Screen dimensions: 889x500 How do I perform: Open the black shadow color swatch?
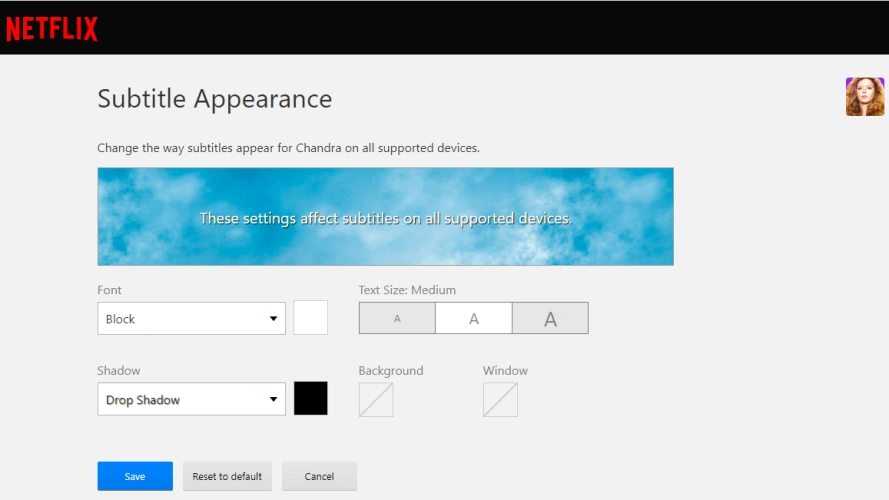[x=311, y=399]
